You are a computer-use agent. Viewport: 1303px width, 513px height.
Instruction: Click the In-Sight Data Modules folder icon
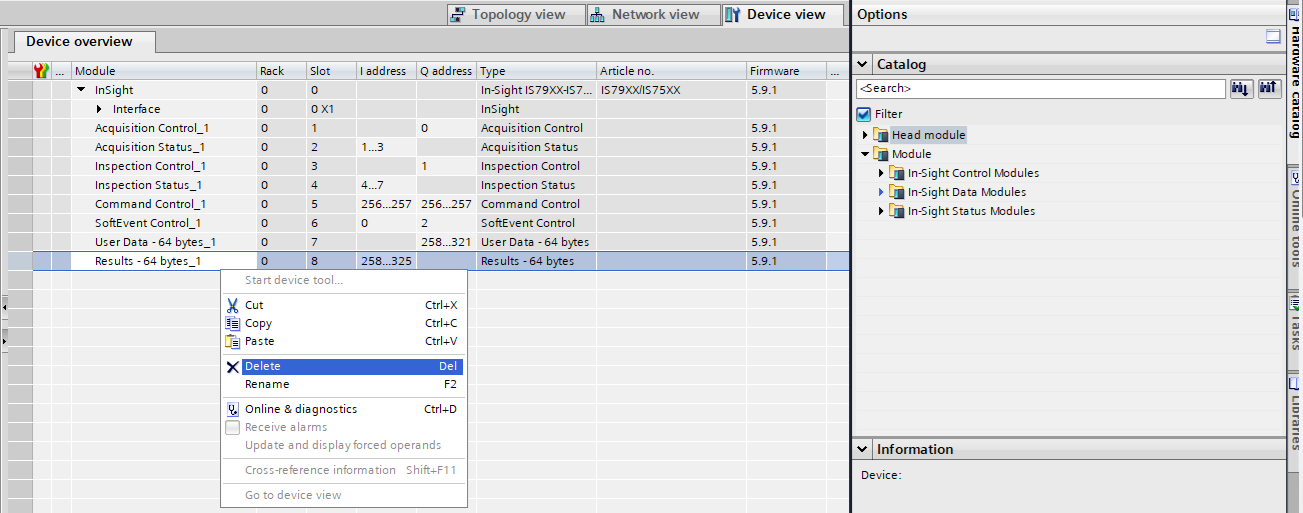897,192
